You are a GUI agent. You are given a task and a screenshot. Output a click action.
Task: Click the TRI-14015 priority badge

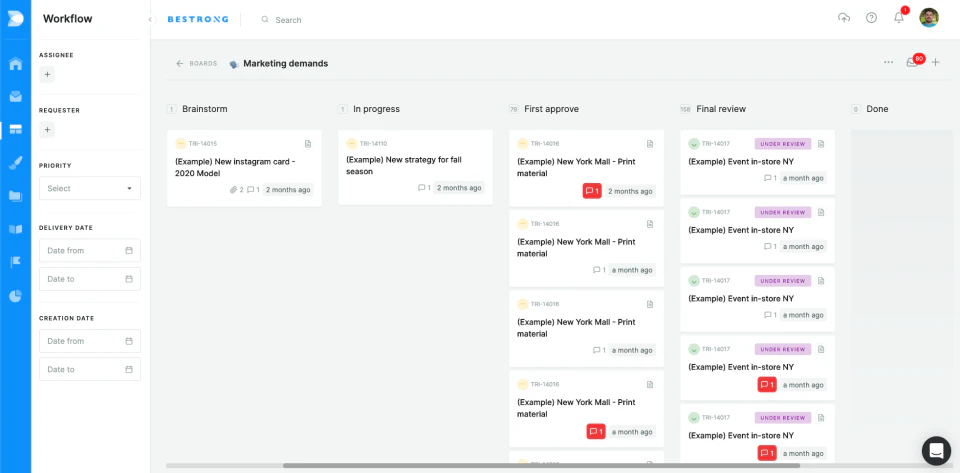click(x=180, y=144)
